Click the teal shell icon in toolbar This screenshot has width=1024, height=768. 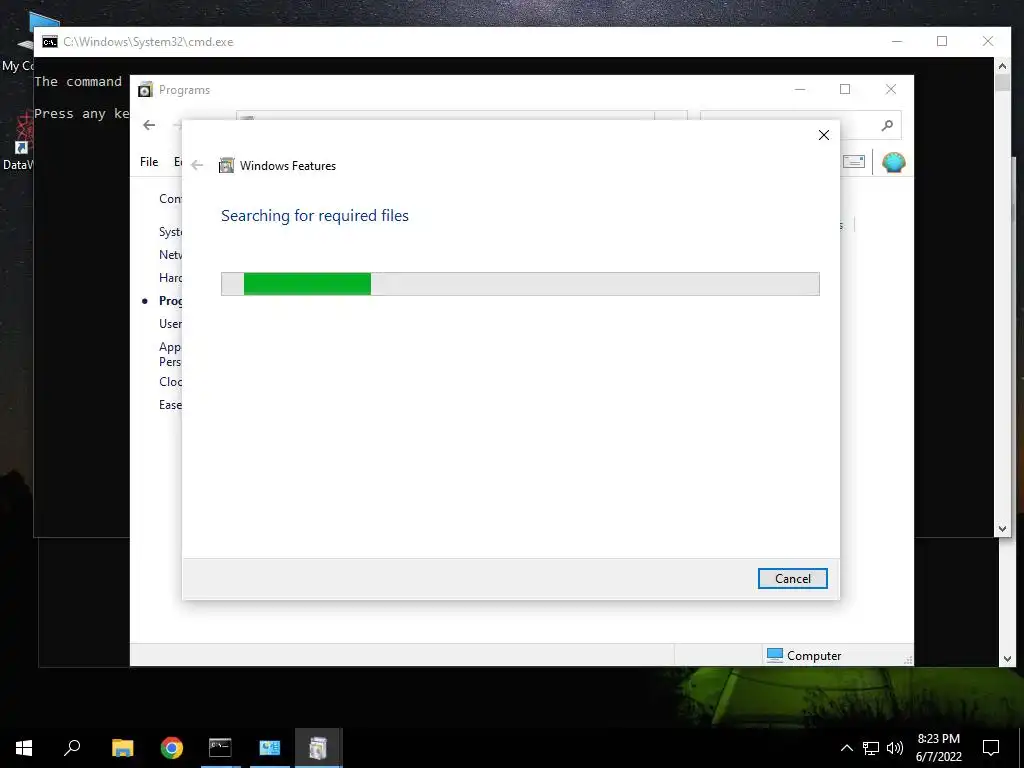pos(893,162)
